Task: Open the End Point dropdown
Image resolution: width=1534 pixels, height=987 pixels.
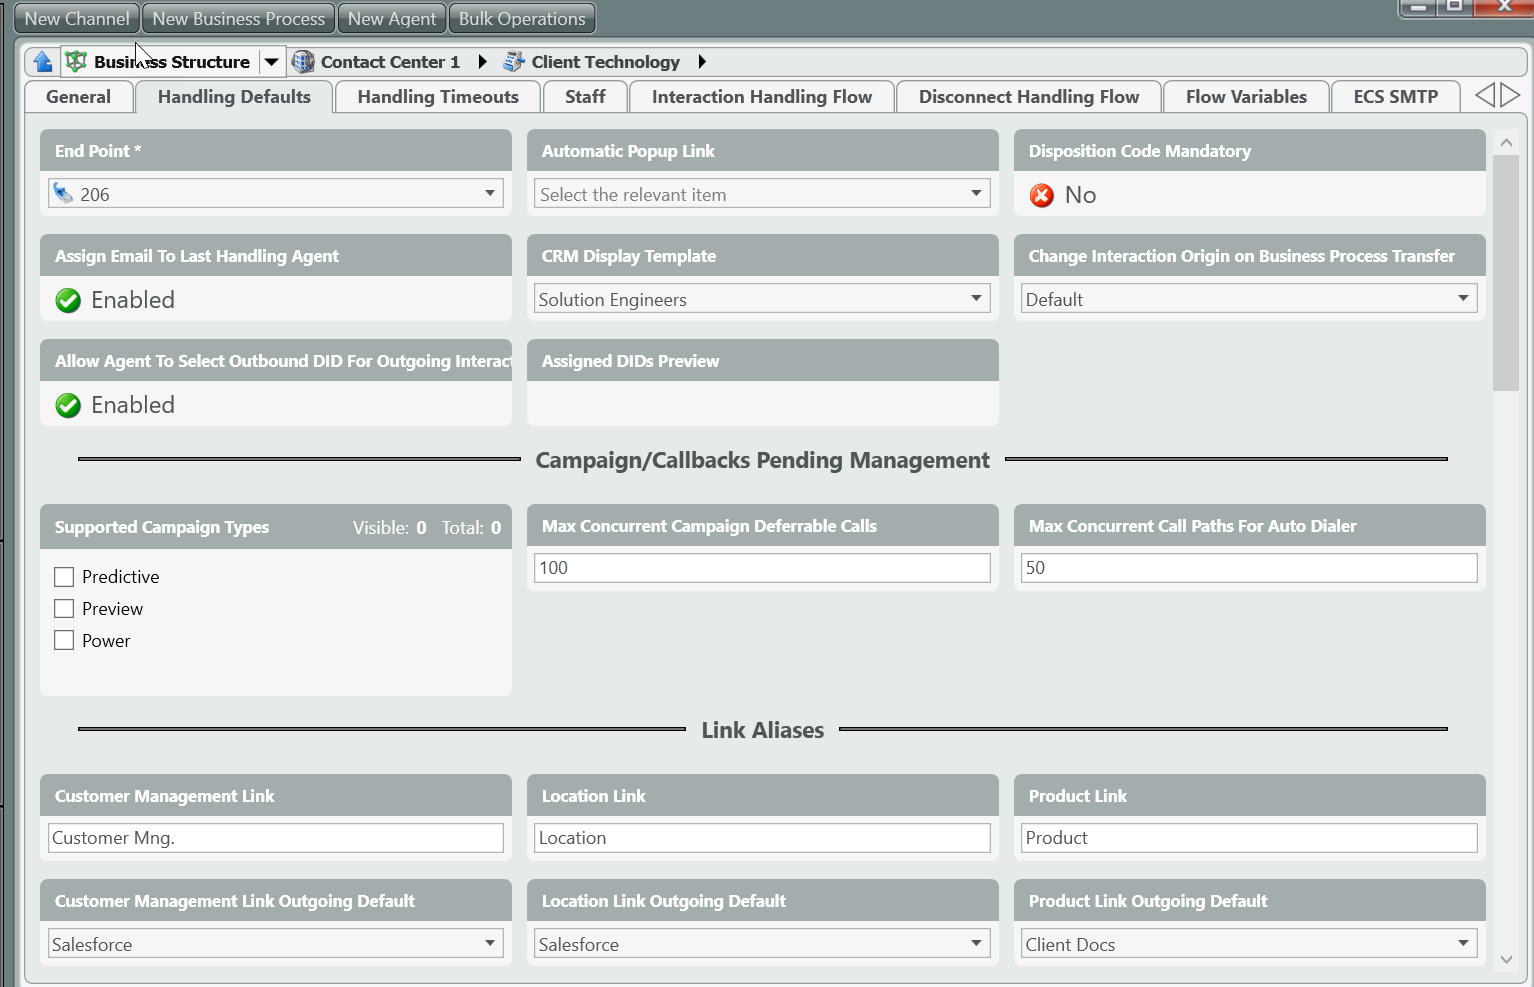Action: click(x=489, y=194)
